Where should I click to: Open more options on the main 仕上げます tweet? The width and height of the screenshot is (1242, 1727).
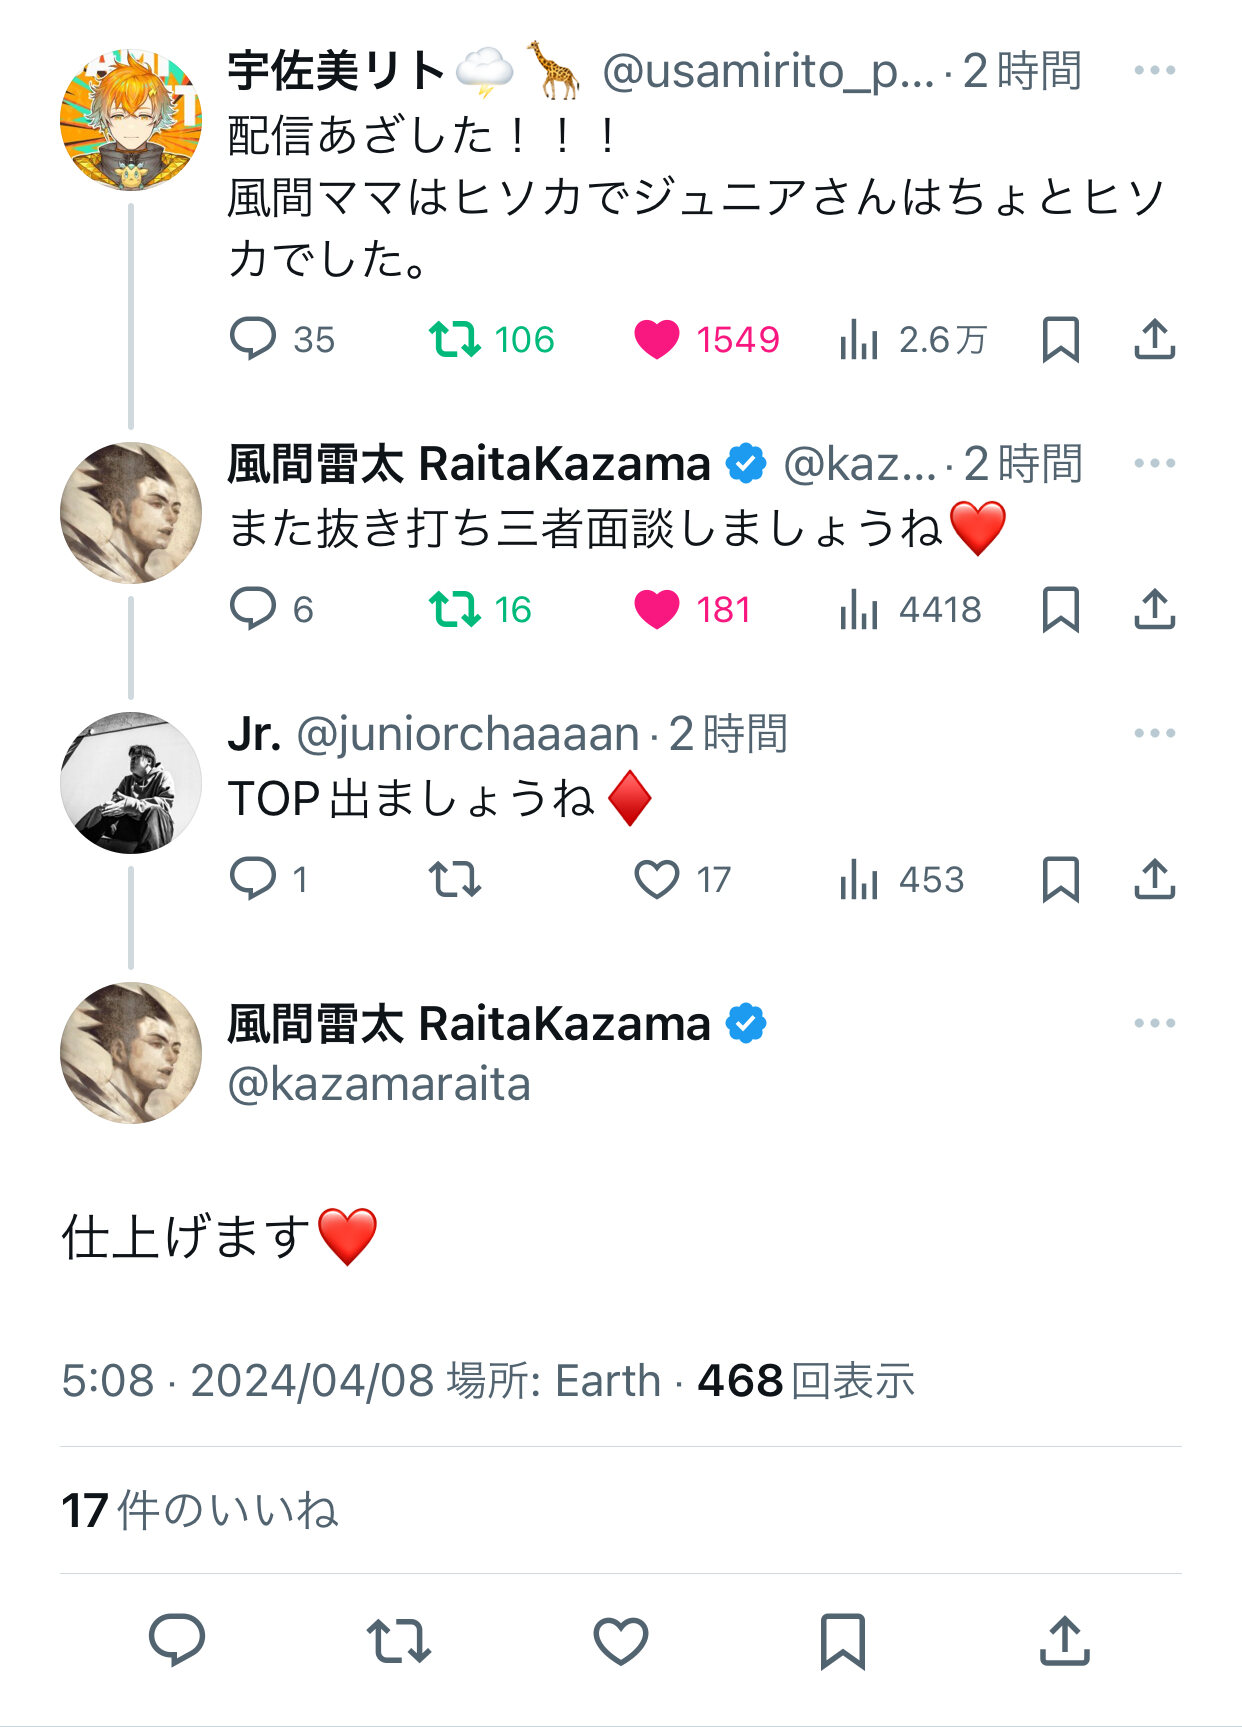tap(1154, 1023)
